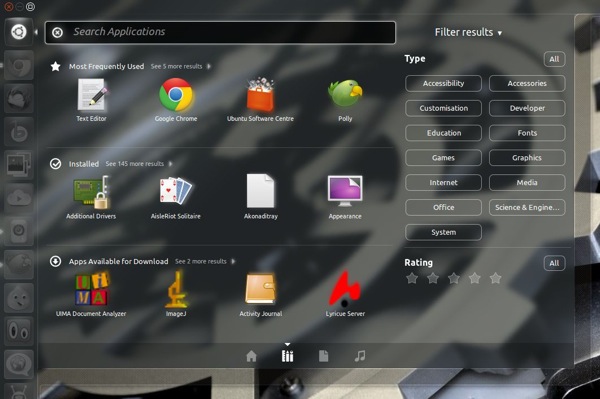The image size is (600, 399).
Task: Toggle Internet type filter
Action: point(443,182)
